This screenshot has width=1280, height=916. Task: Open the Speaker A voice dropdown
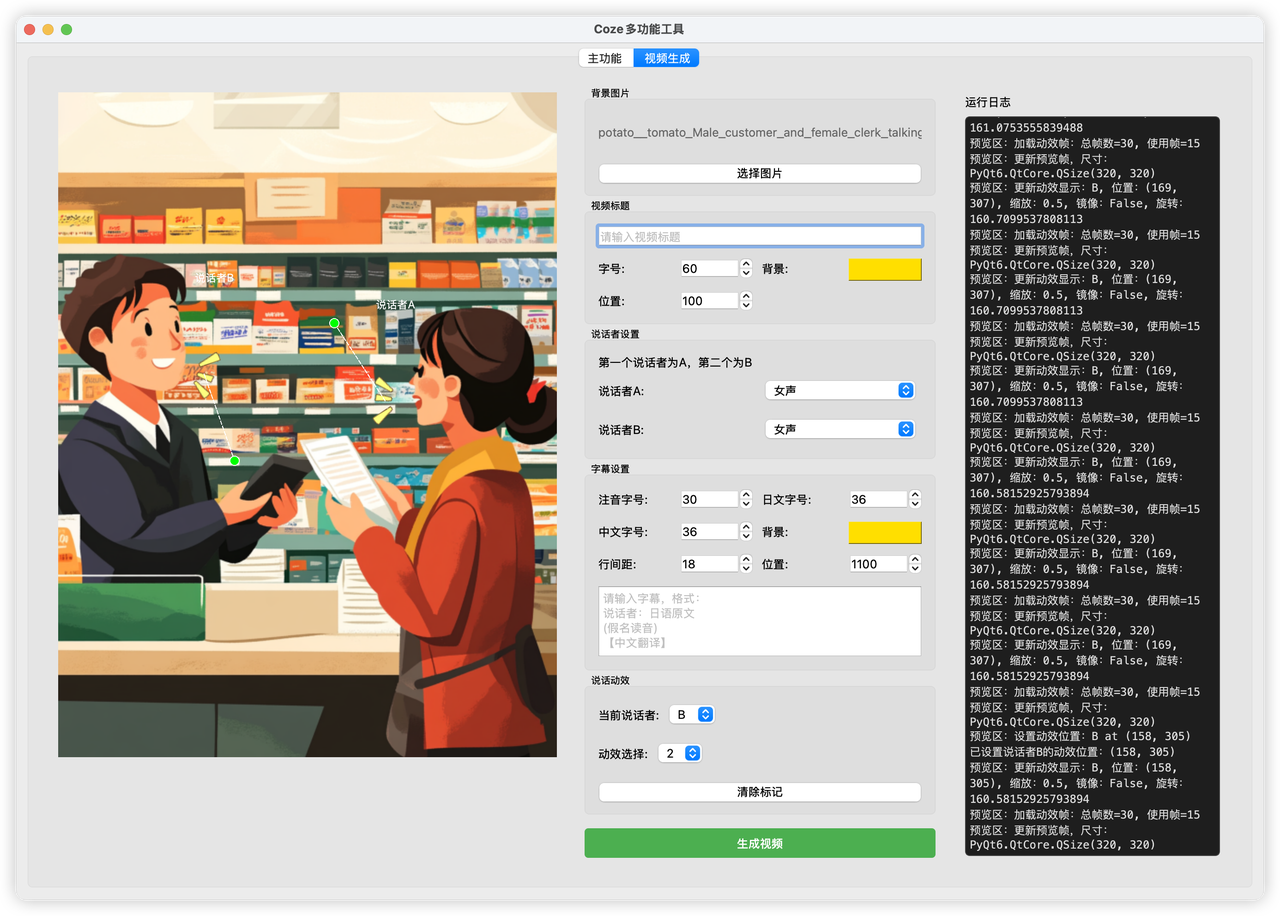[839, 391]
